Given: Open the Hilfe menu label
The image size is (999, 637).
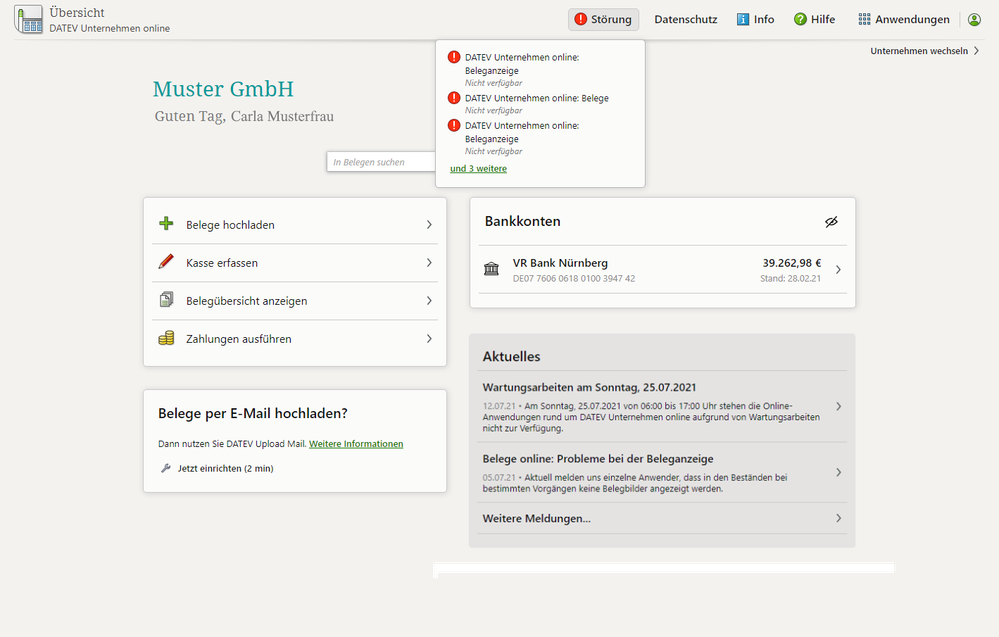Looking at the screenshot, I should (x=823, y=19).
